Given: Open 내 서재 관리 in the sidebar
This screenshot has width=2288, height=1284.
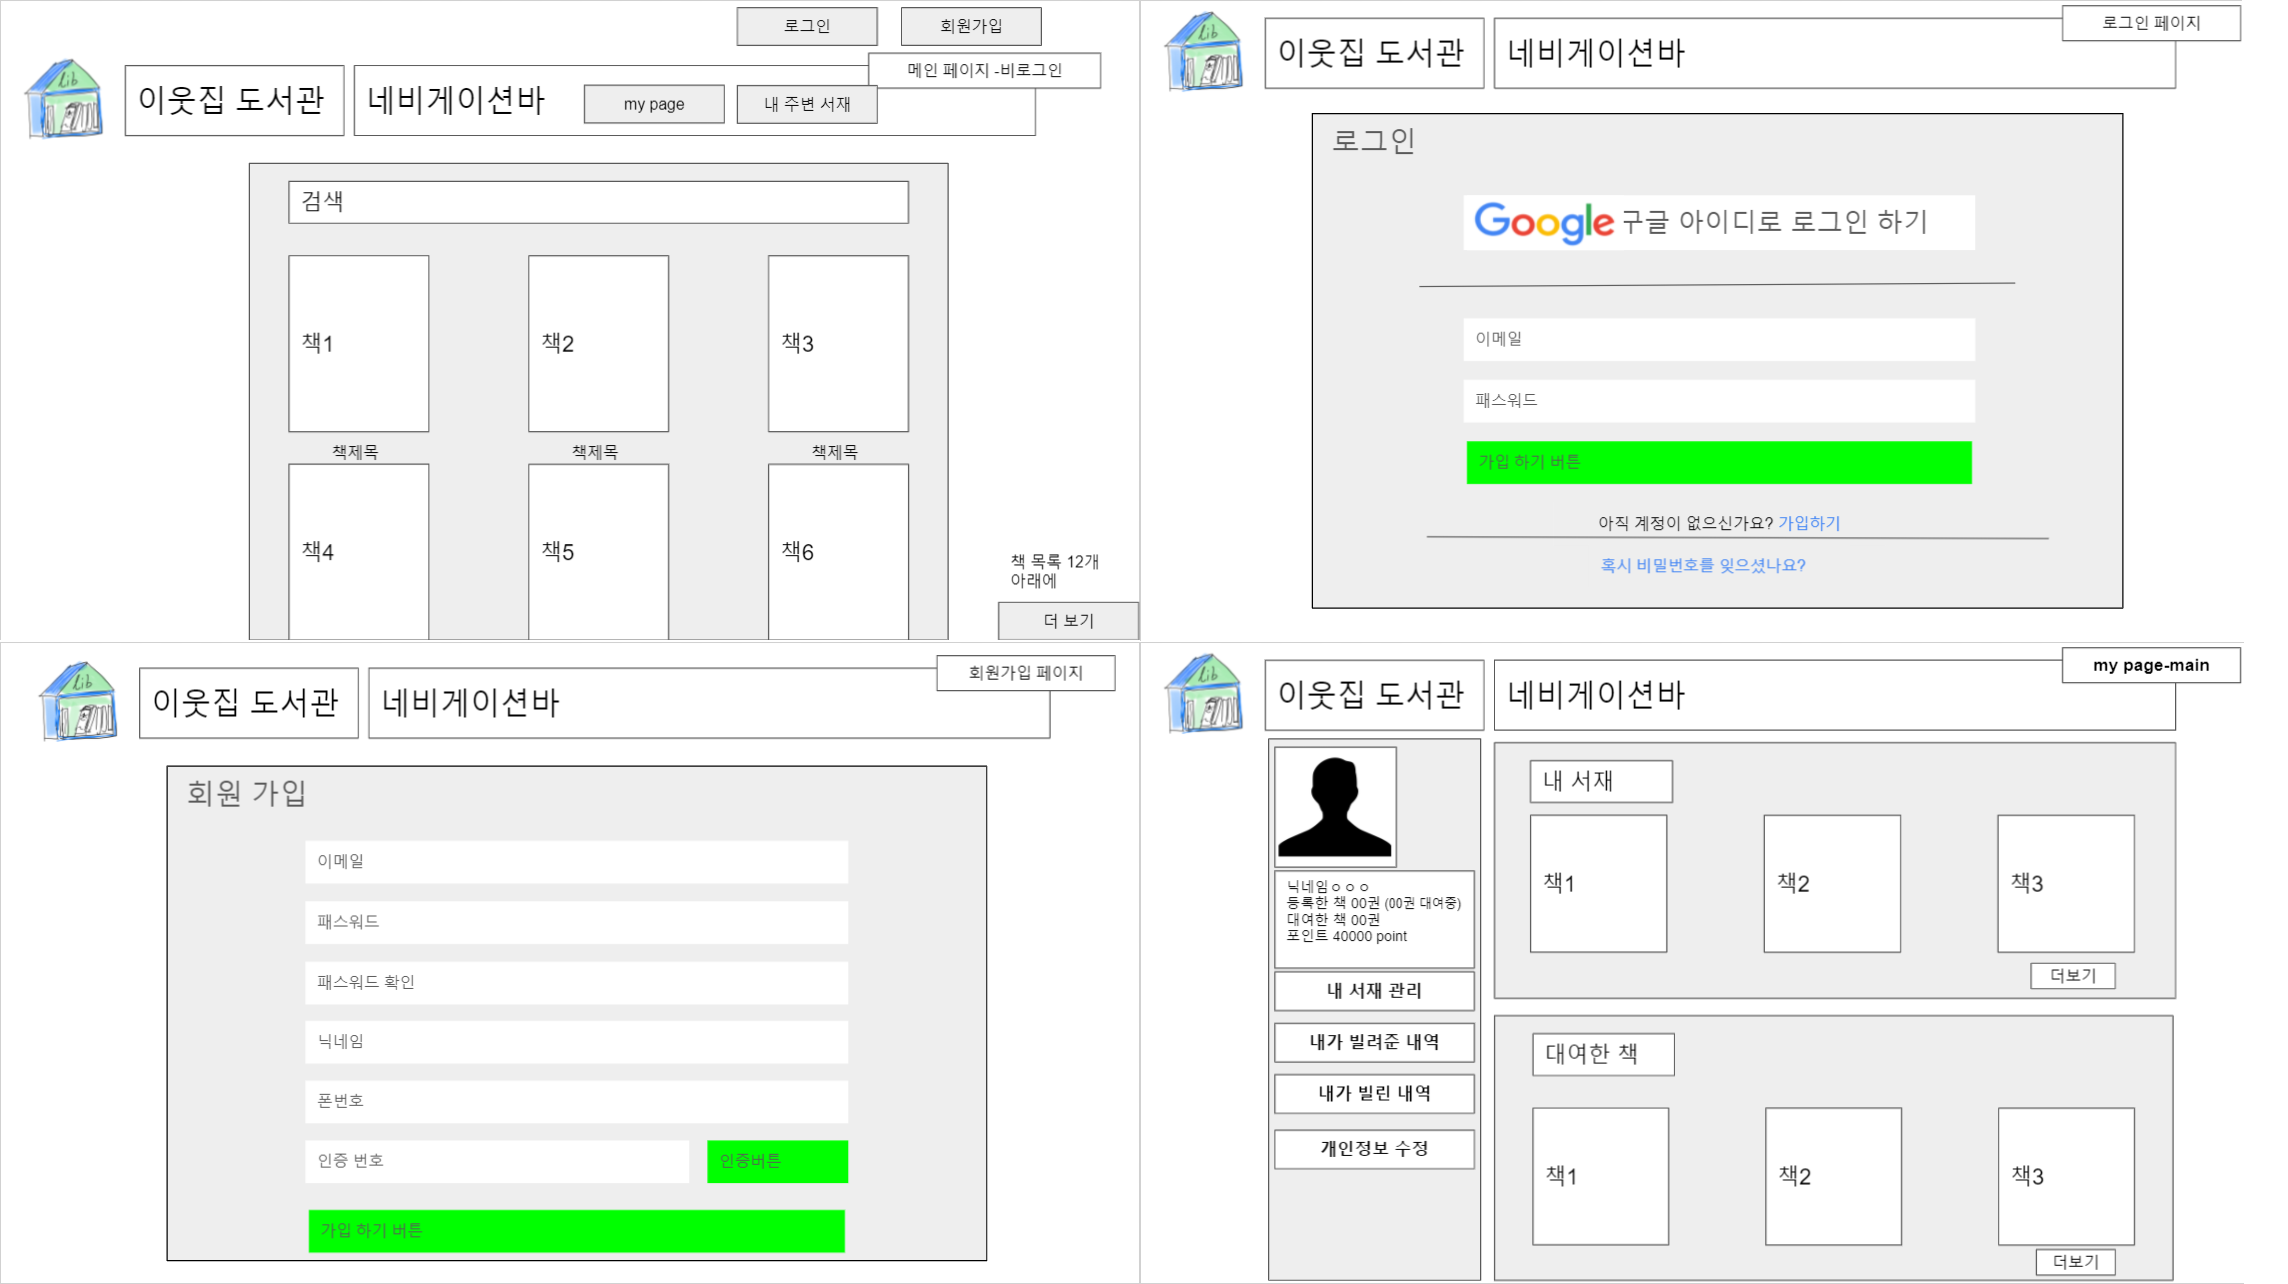Looking at the screenshot, I should pos(1373,991).
